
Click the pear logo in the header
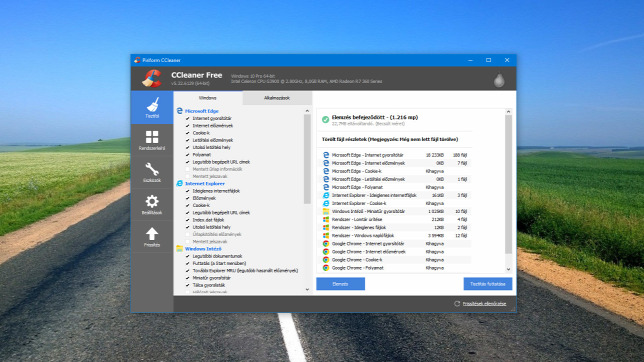point(499,80)
